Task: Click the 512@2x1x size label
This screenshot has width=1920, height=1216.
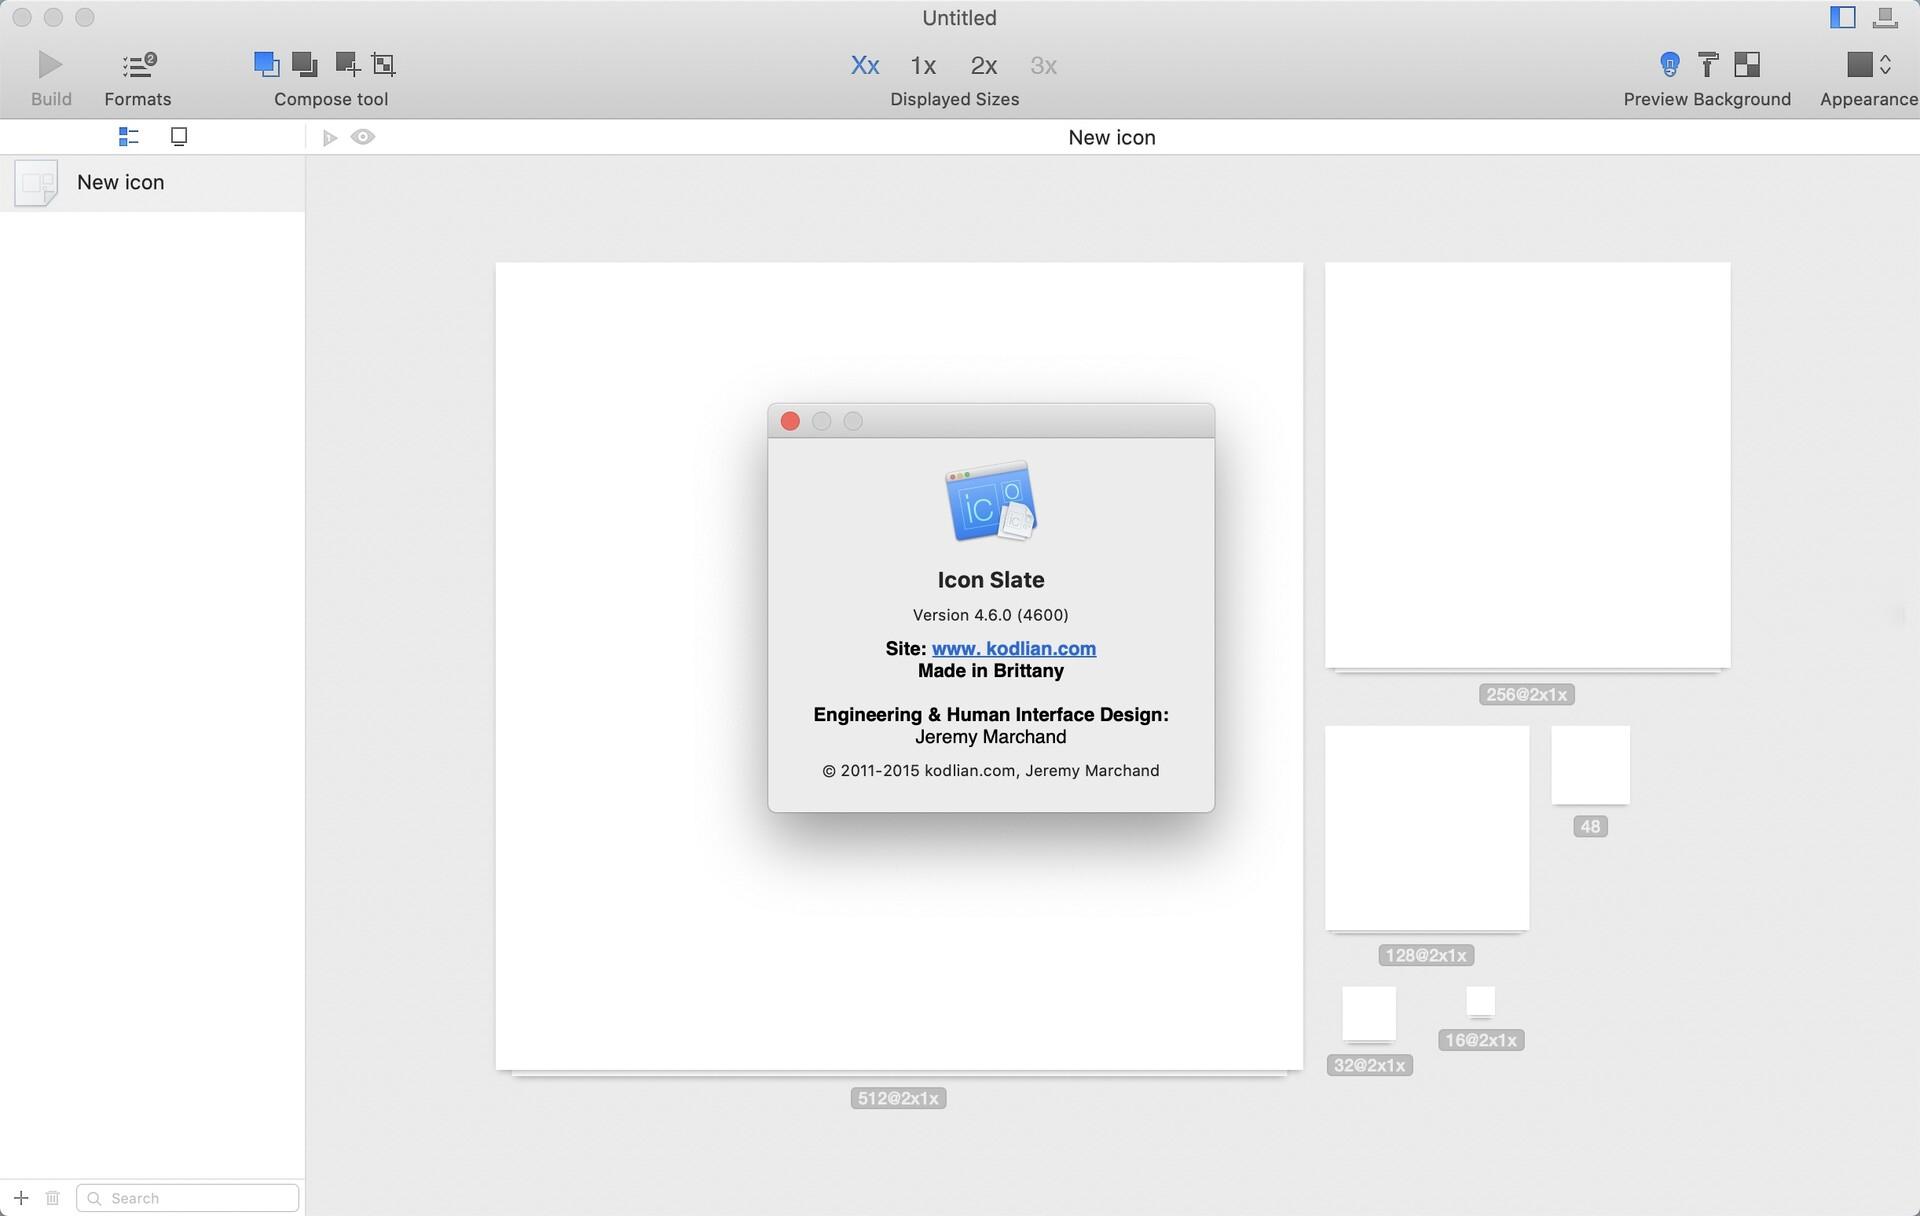Action: coord(899,1098)
